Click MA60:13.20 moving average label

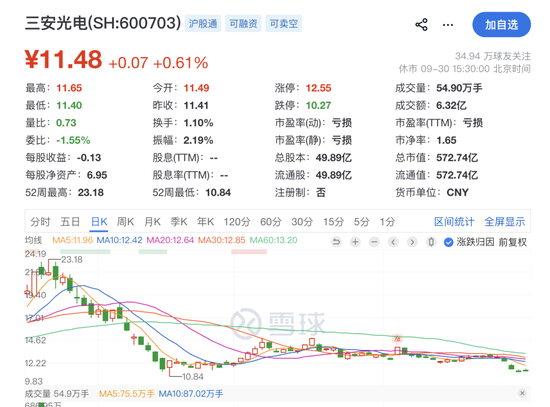(x=273, y=240)
